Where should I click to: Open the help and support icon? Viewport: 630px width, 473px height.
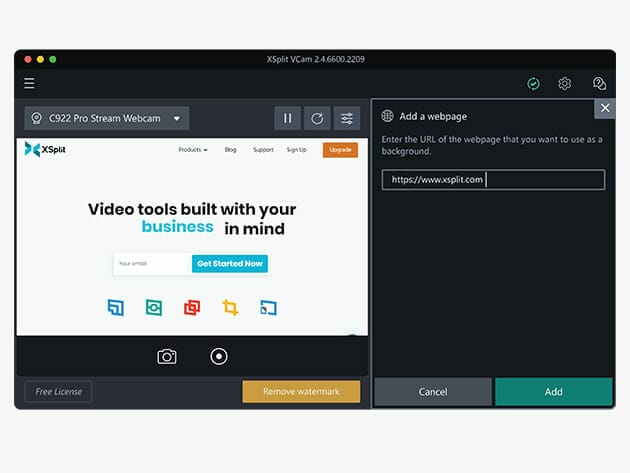(599, 84)
